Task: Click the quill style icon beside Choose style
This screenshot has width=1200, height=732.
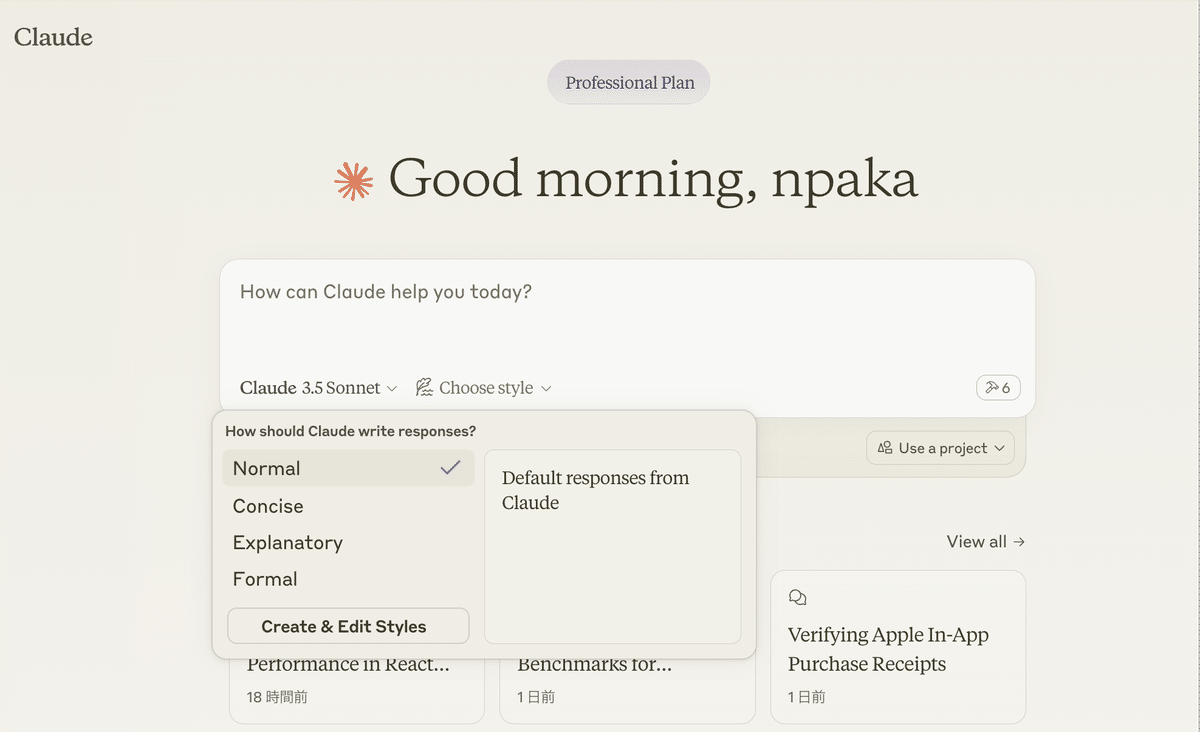Action: (x=425, y=388)
